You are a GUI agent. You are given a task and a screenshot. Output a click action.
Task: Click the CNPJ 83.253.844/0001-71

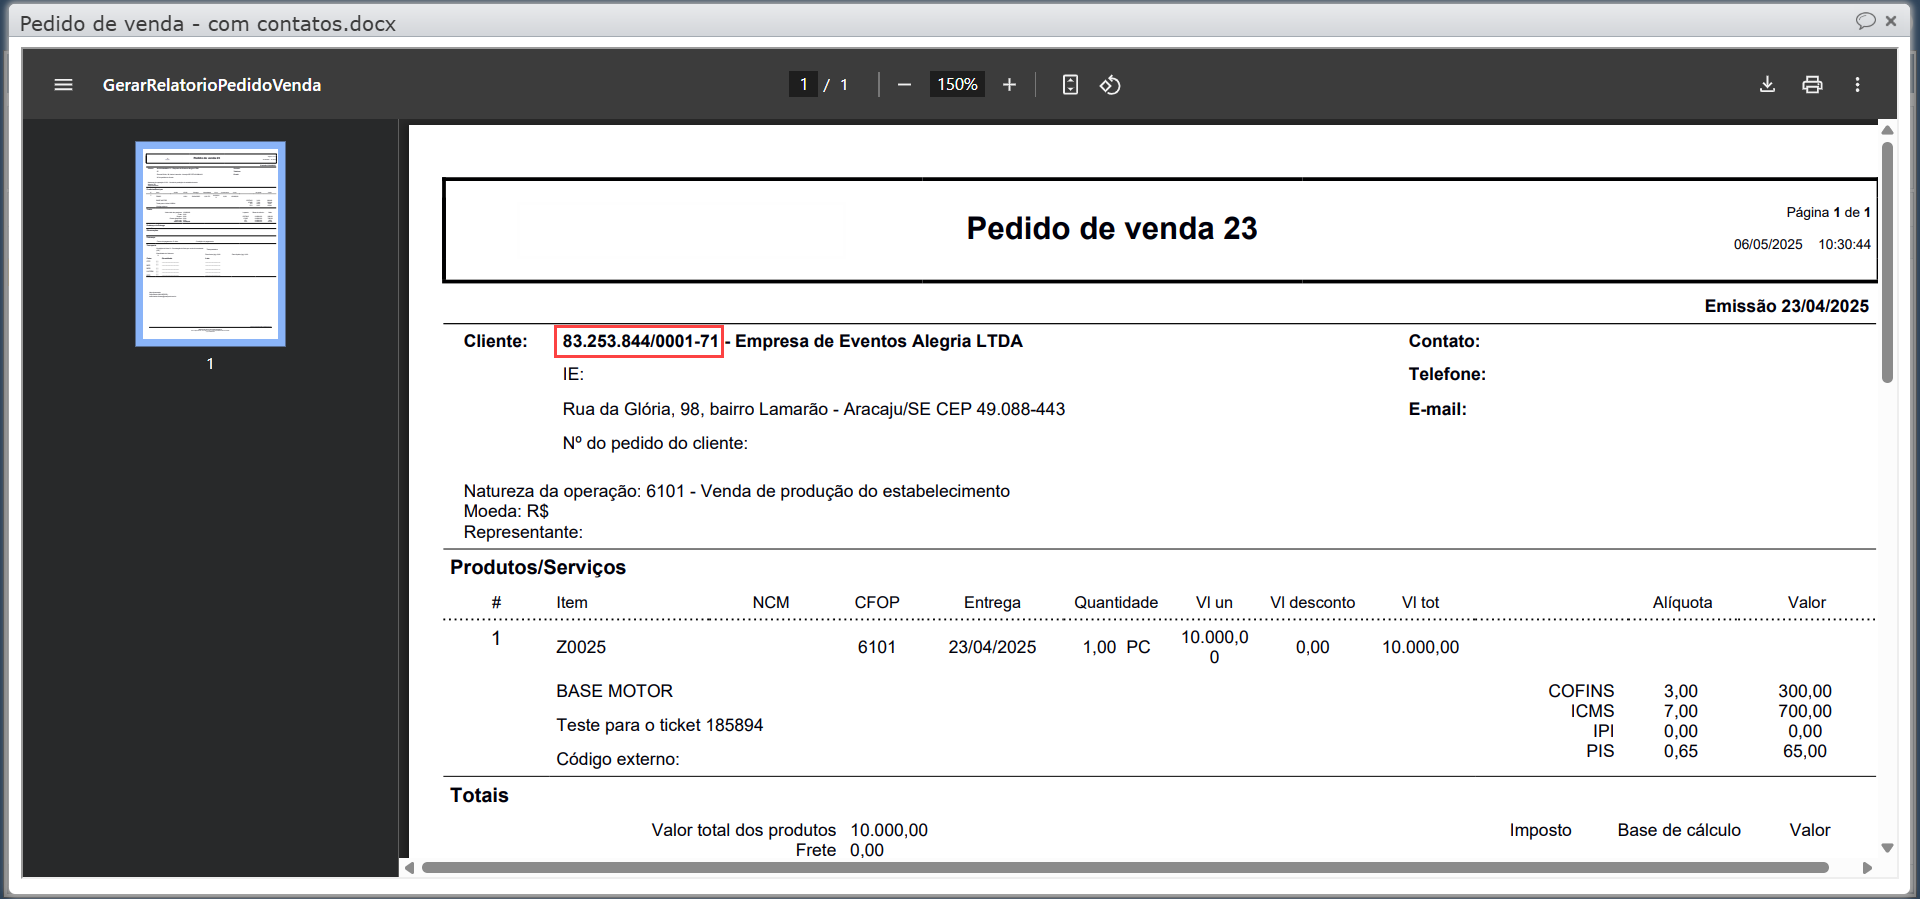(x=640, y=341)
